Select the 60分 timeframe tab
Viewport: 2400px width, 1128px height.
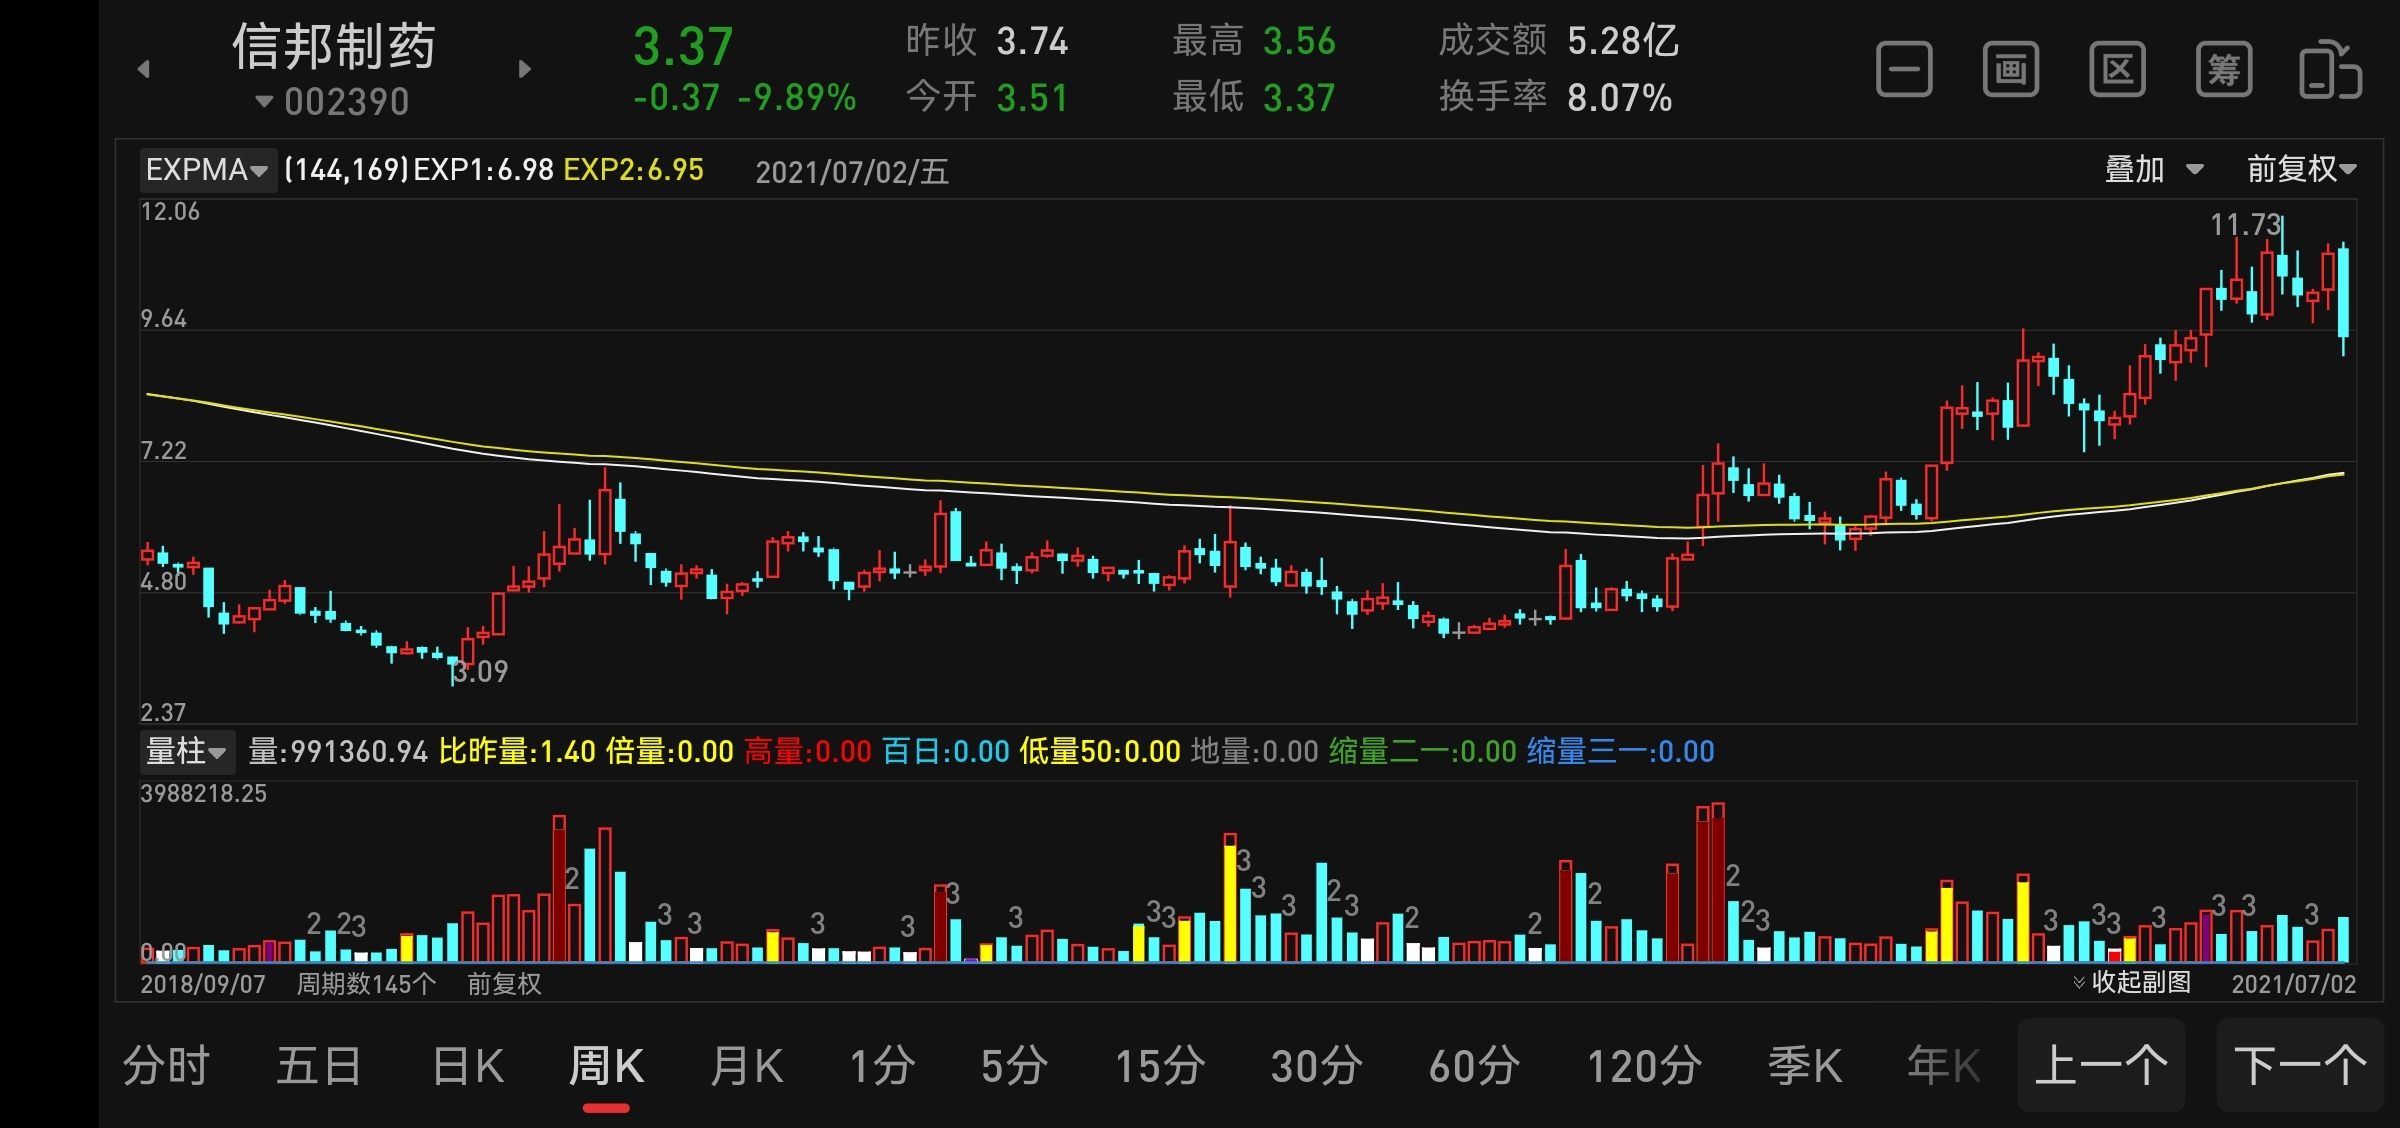[1474, 1066]
